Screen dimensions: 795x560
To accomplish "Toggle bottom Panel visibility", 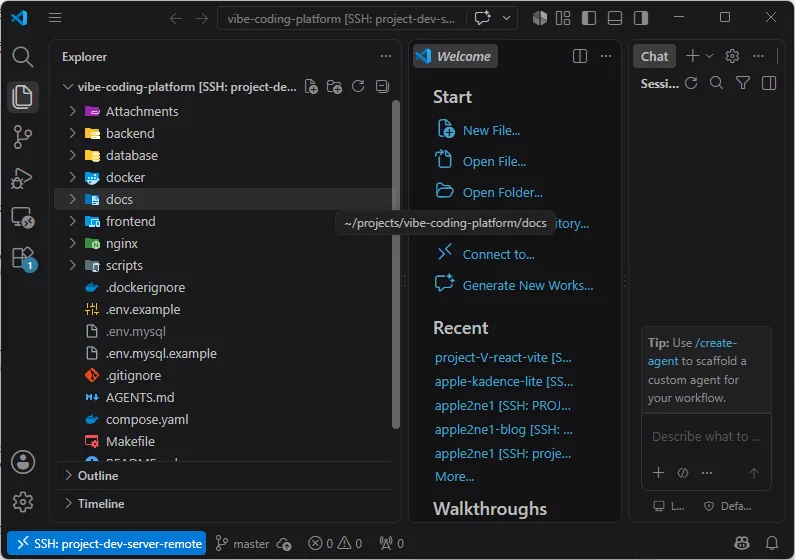I will (x=615, y=18).
